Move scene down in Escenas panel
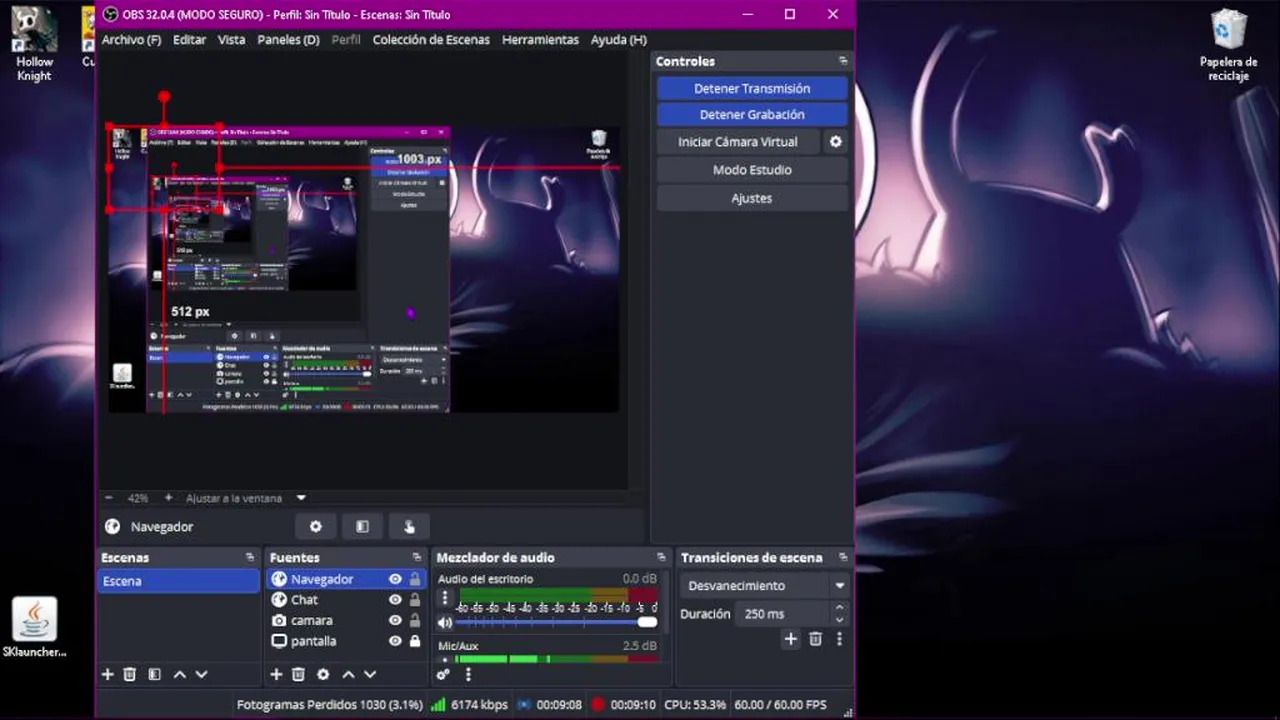The height and width of the screenshot is (720, 1280). 201,675
